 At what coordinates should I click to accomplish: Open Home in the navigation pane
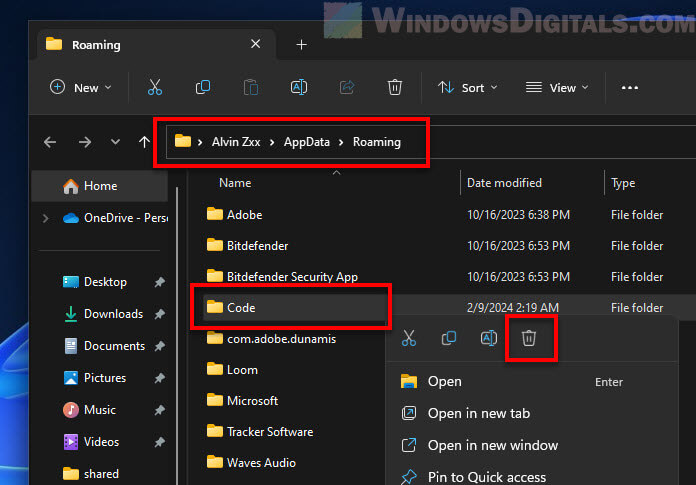click(x=100, y=186)
